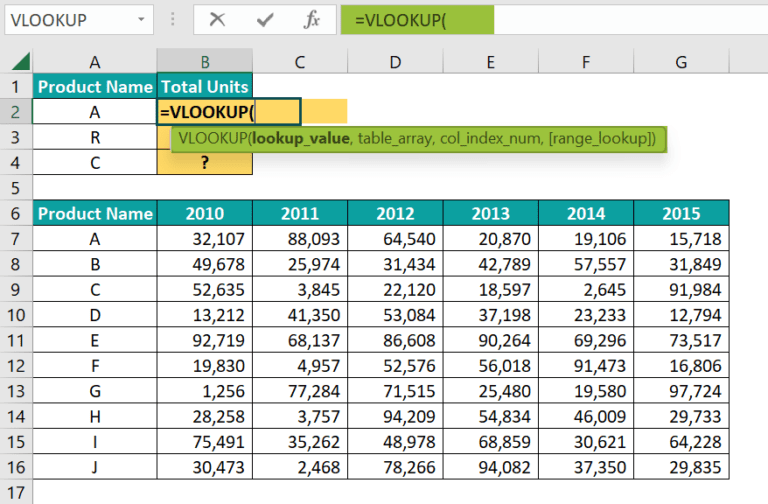Select cell A4 containing C
The width and height of the screenshot is (768, 504).
[95, 163]
